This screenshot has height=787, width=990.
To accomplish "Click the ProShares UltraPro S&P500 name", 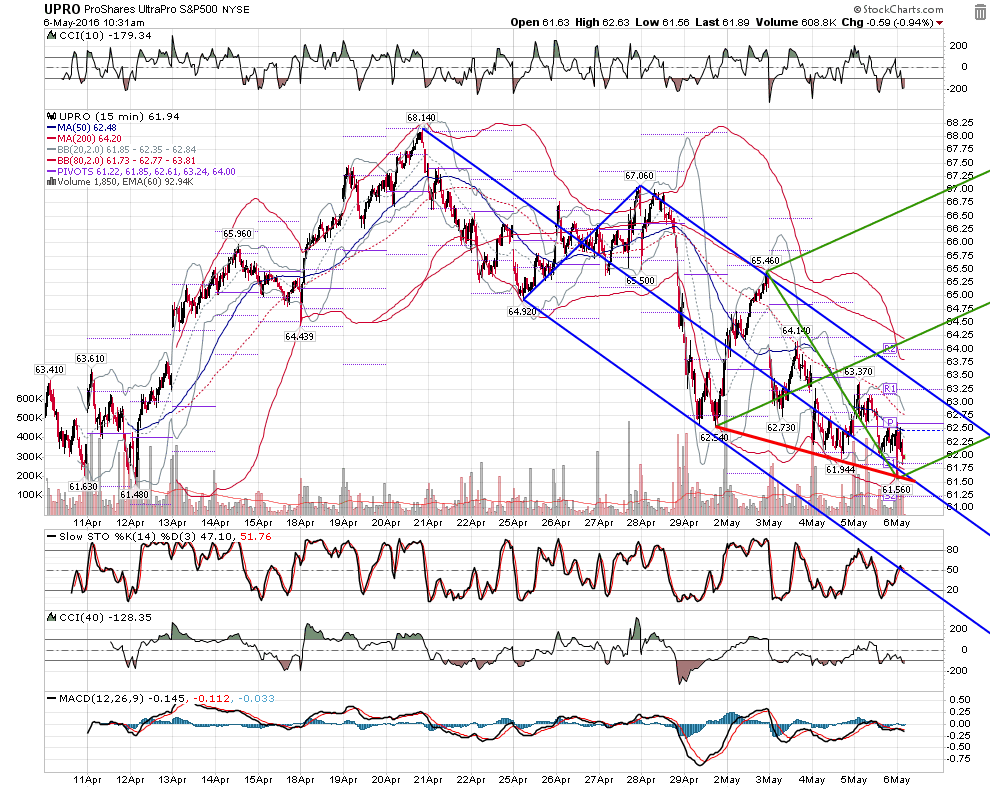I will pyautogui.click(x=152, y=9).
